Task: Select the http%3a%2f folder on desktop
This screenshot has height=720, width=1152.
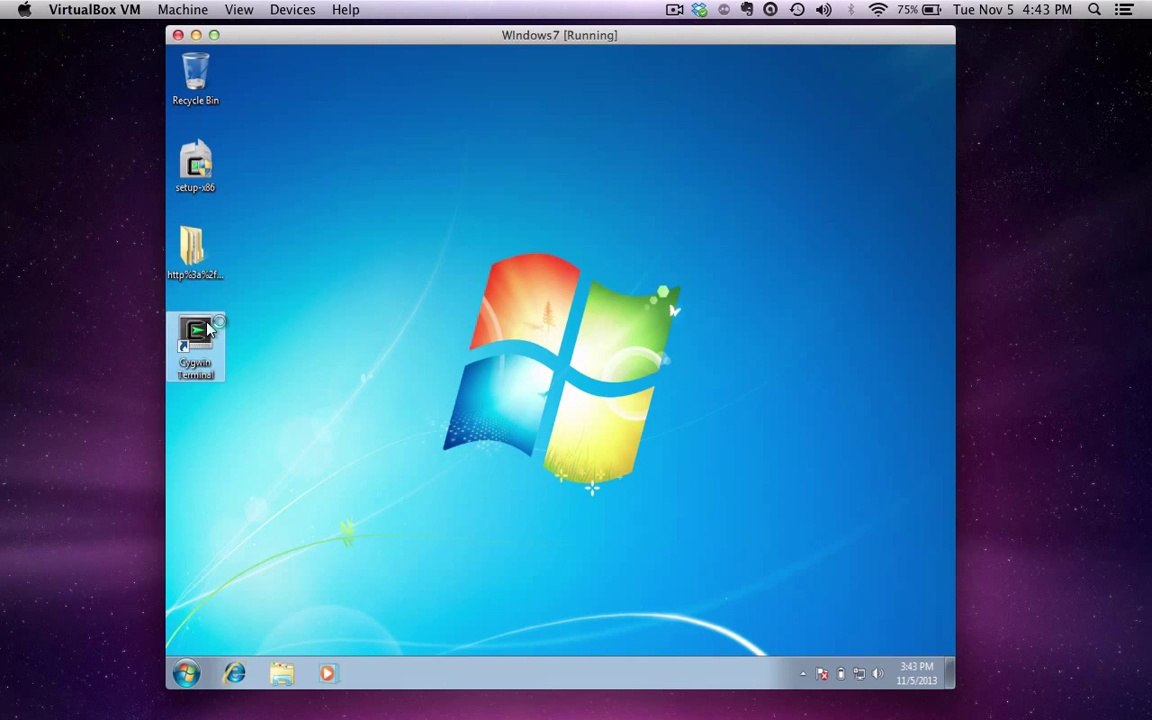Action: (x=195, y=253)
